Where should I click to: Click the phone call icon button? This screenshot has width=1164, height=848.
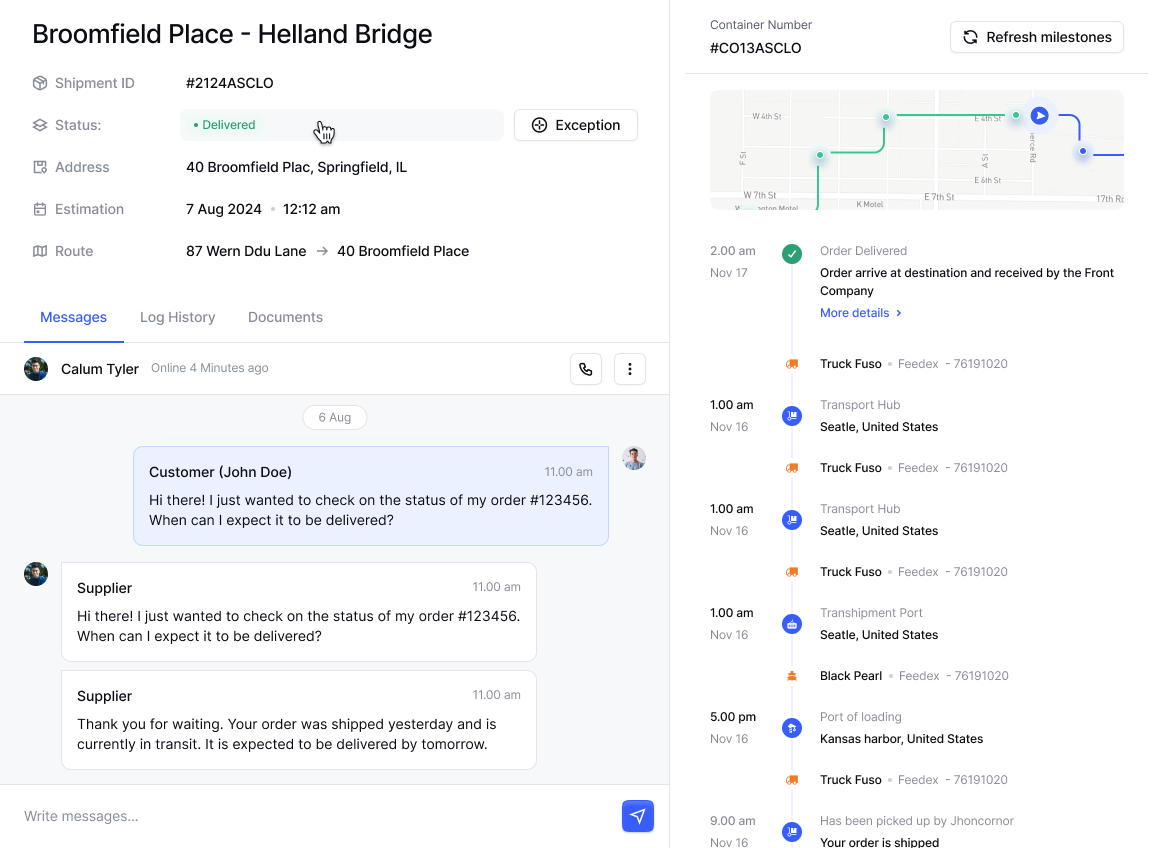tap(586, 369)
